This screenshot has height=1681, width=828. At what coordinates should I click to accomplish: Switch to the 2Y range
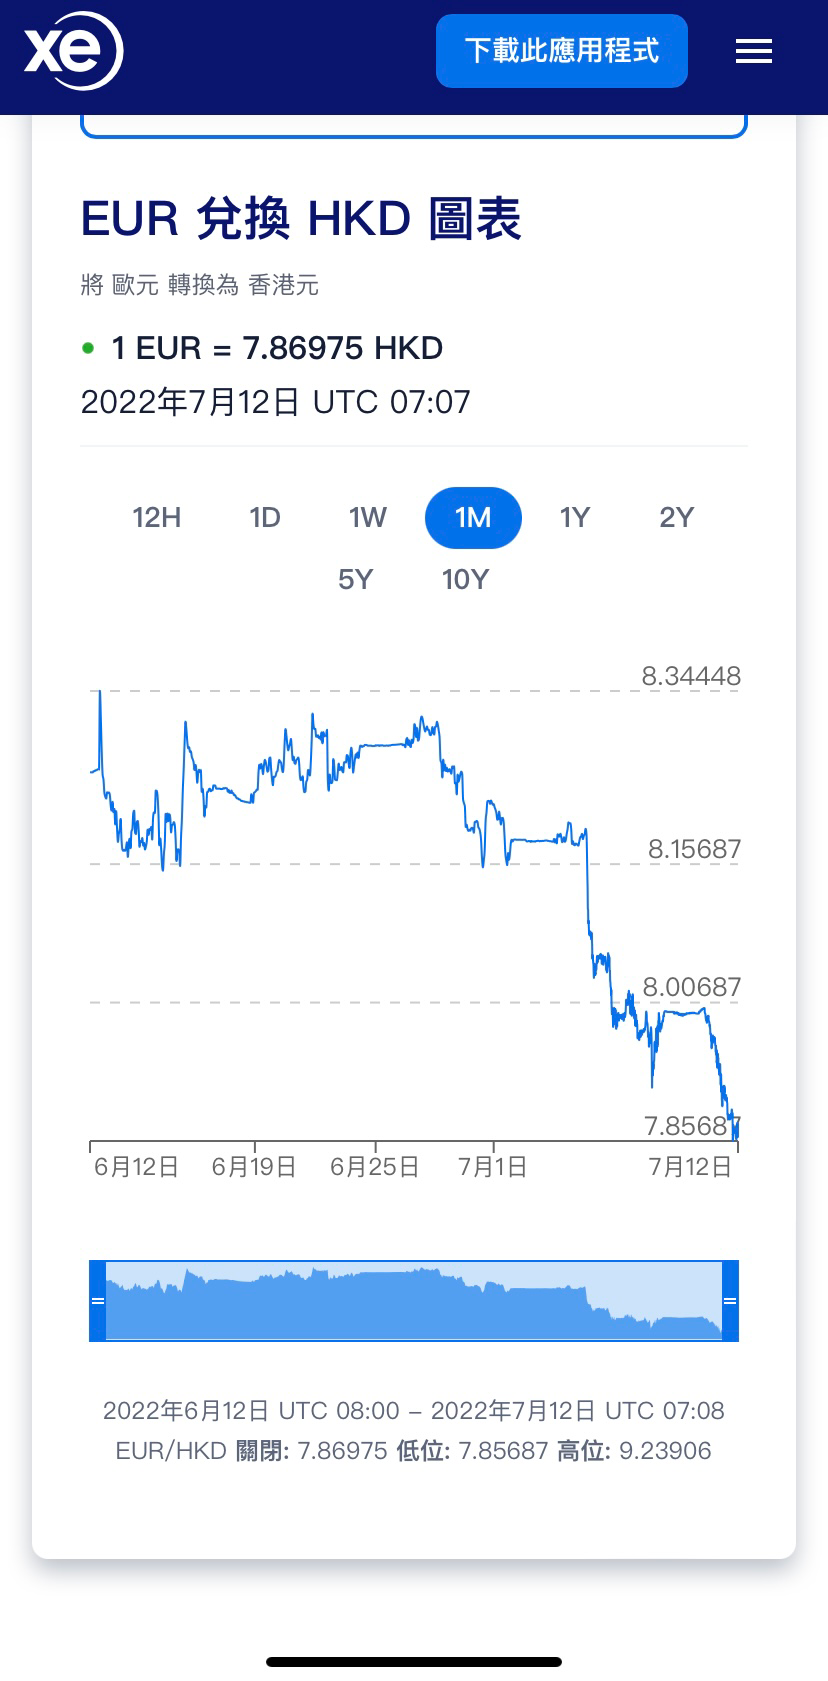pyautogui.click(x=676, y=517)
